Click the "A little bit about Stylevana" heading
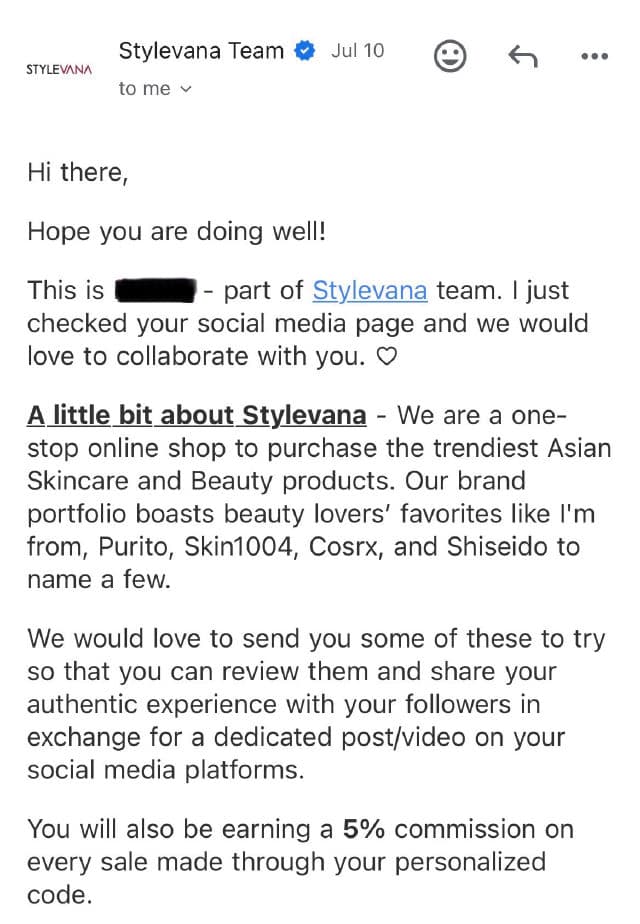The height and width of the screenshot is (924, 640). pos(197,415)
